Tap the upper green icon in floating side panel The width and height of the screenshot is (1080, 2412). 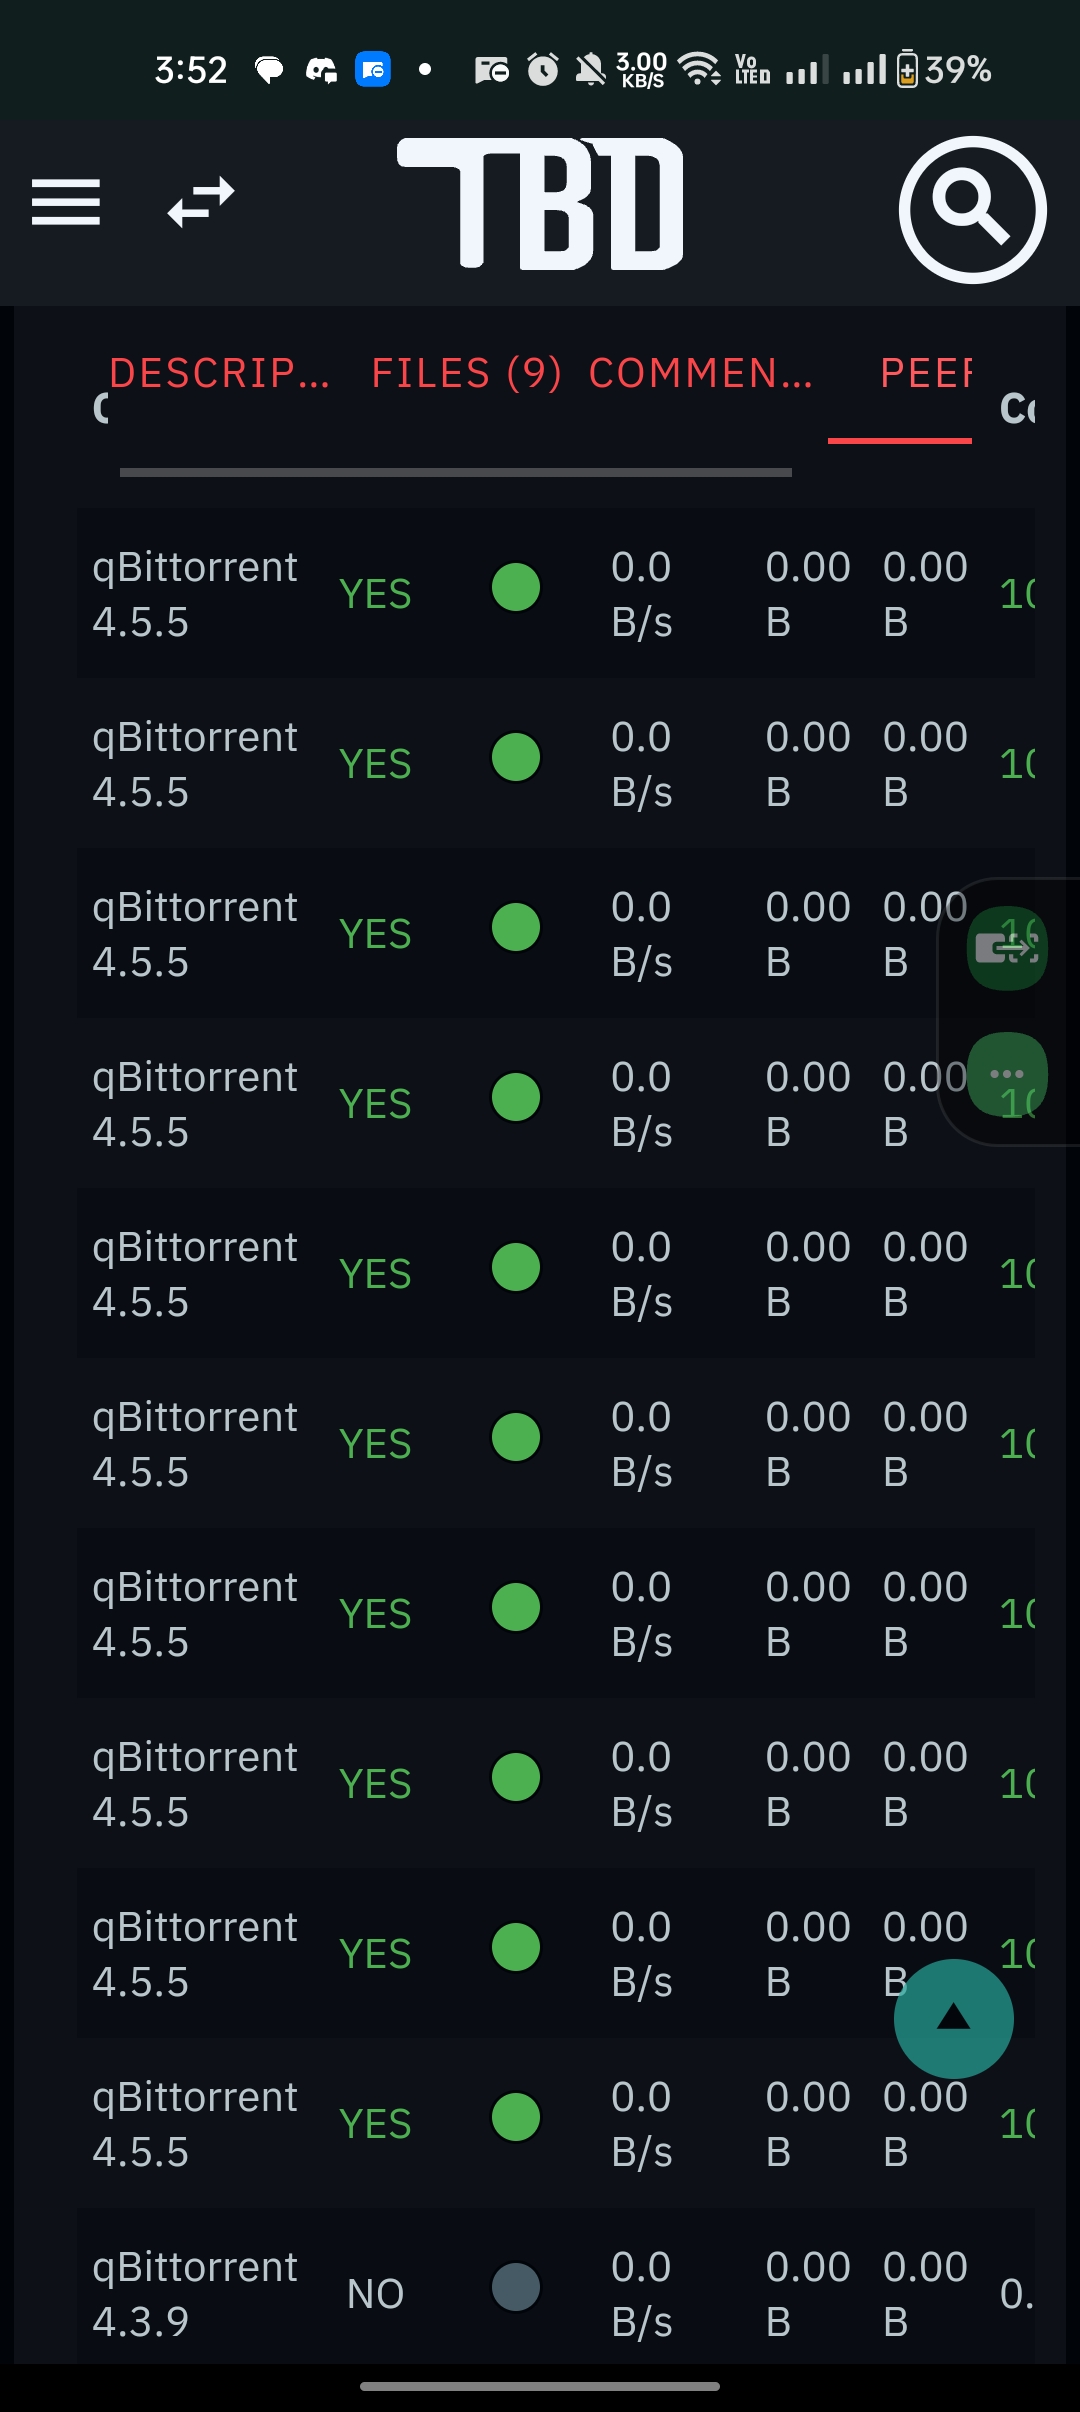pyautogui.click(x=1006, y=948)
